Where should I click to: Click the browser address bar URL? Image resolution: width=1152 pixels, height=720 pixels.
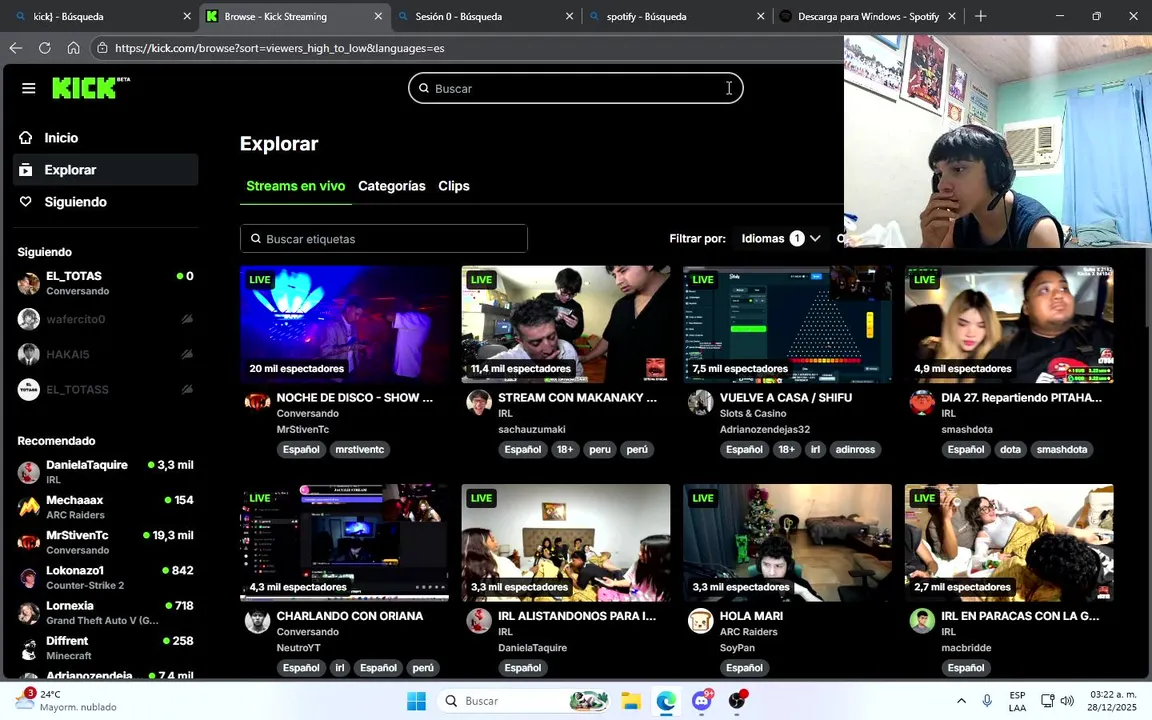[279, 48]
